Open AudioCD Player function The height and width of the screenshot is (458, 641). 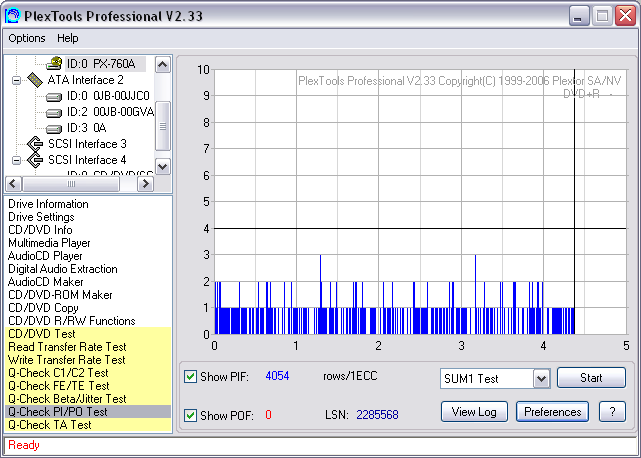tap(45, 256)
